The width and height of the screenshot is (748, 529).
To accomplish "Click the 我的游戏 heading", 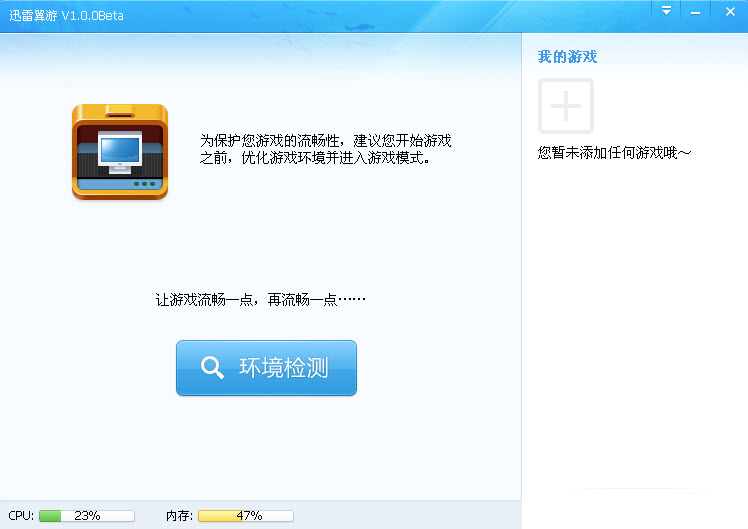I will (x=567, y=57).
